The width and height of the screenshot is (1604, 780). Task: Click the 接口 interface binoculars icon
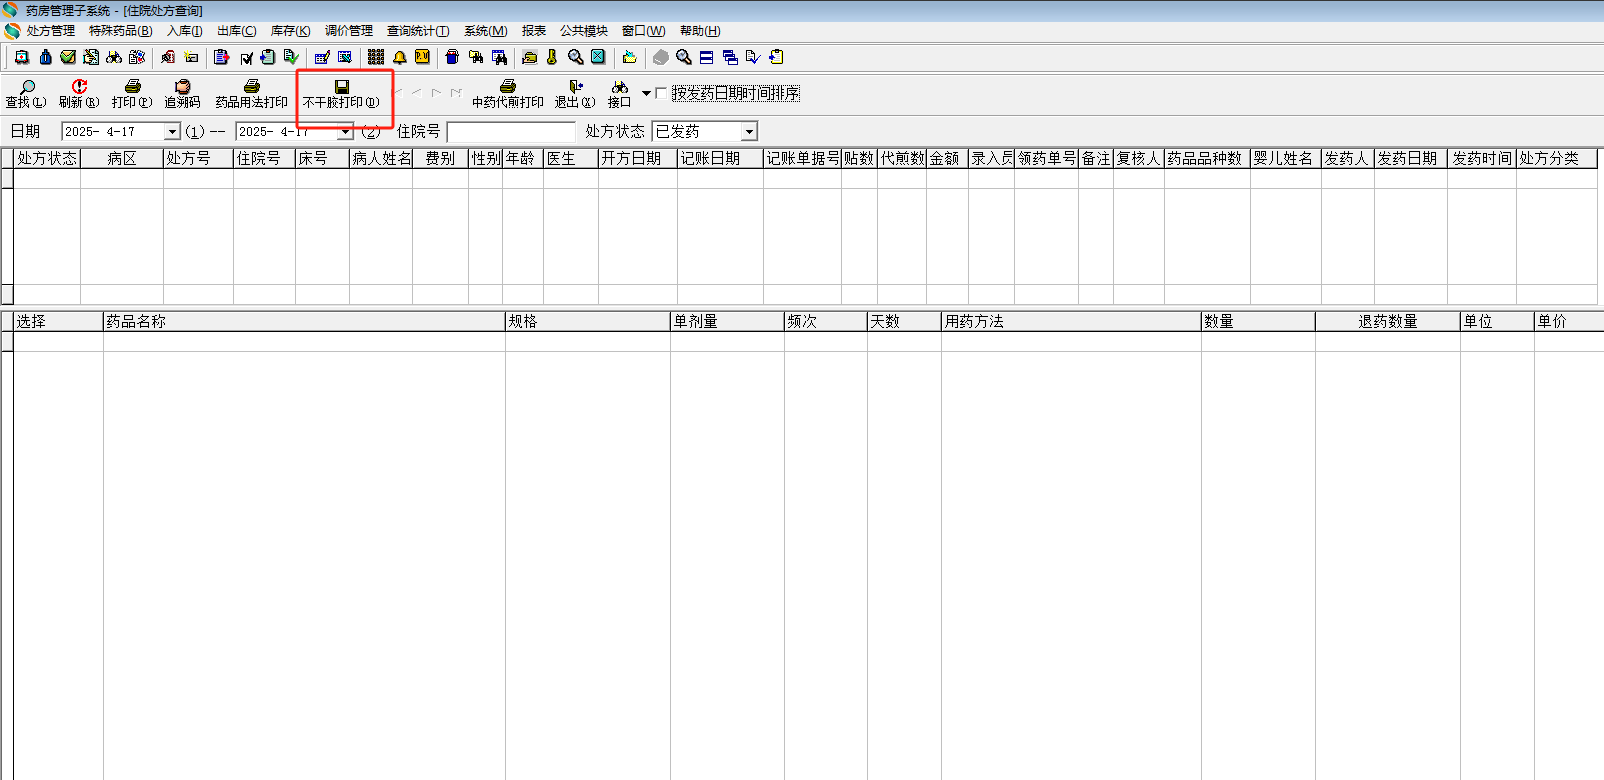point(620,87)
